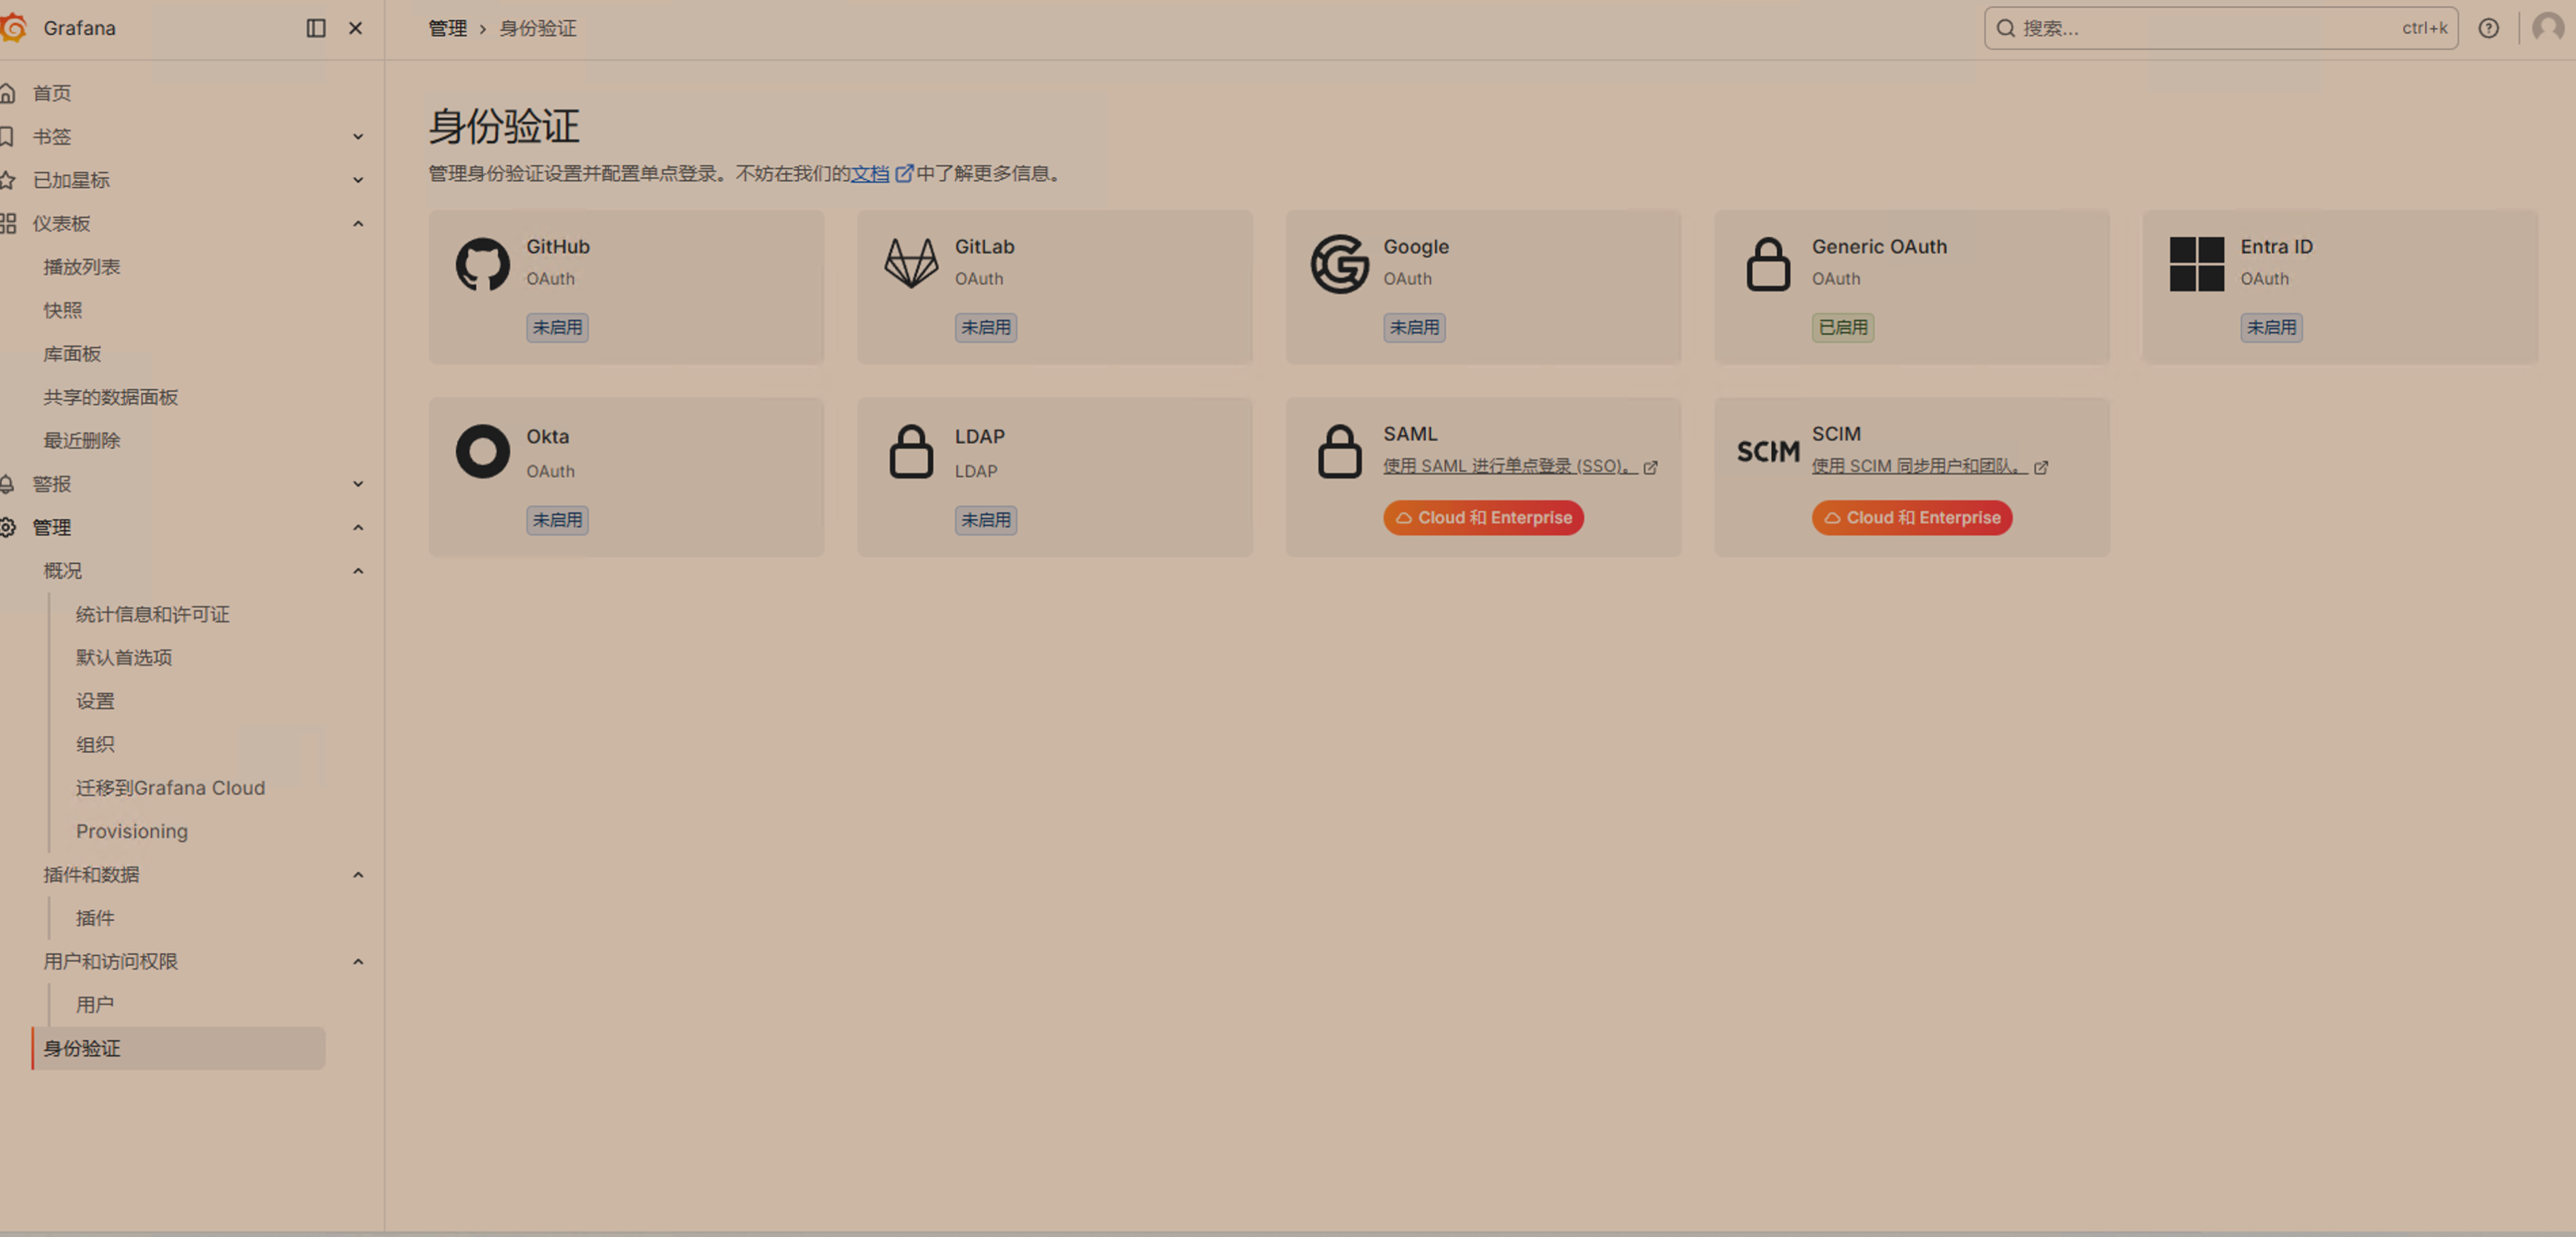Toggle the dock sidebar menu icon
2576x1237 pixels.
tap(316, 28)
